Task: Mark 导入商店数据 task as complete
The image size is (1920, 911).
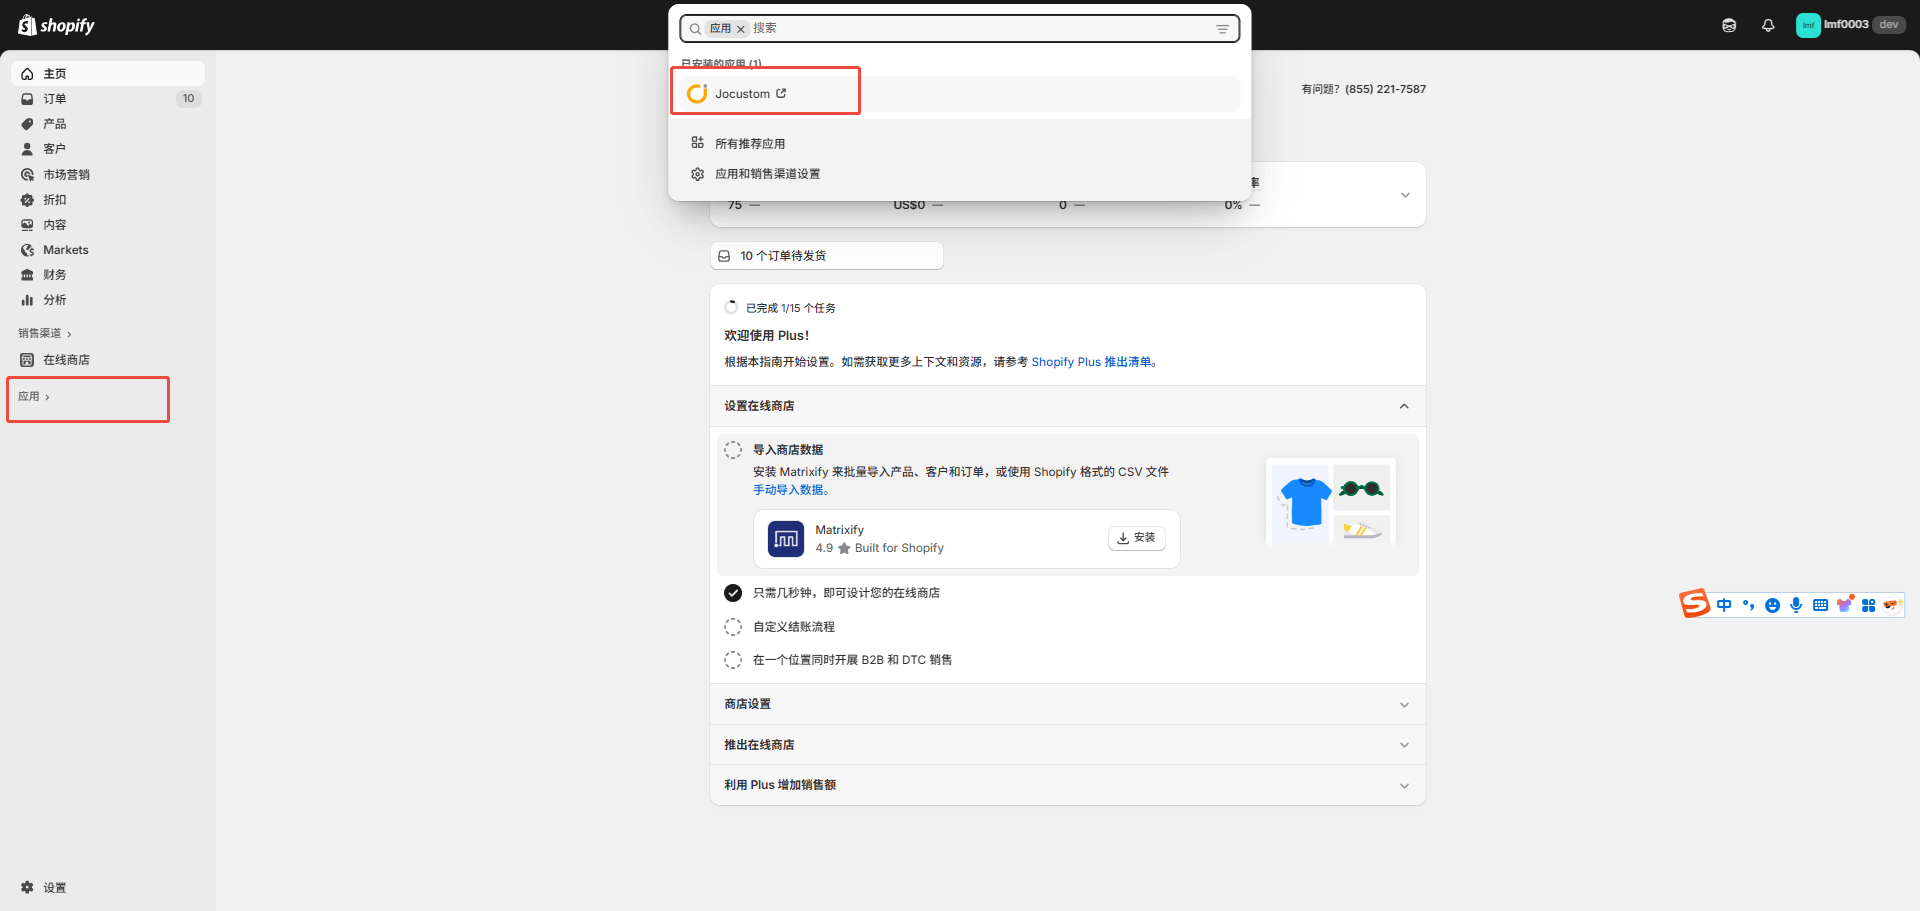Action: [733, 450]
